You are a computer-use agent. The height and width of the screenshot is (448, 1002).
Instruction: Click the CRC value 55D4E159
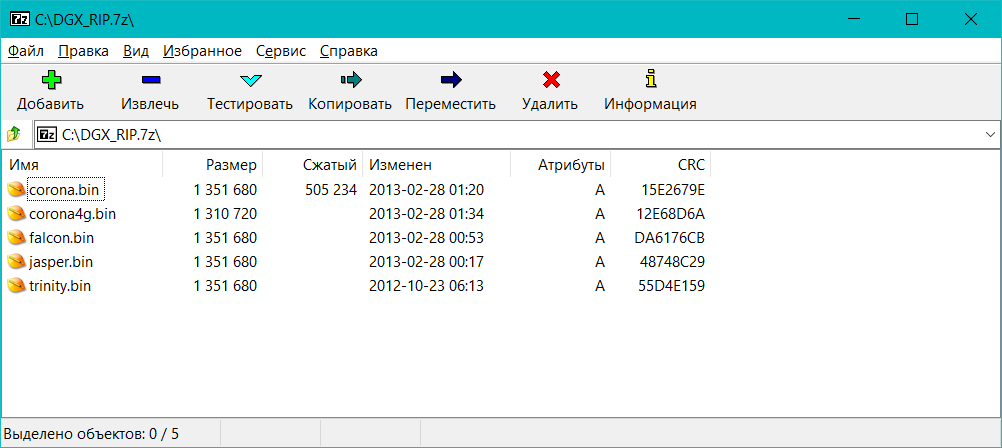pyautogui.click(x=671, y=286)
